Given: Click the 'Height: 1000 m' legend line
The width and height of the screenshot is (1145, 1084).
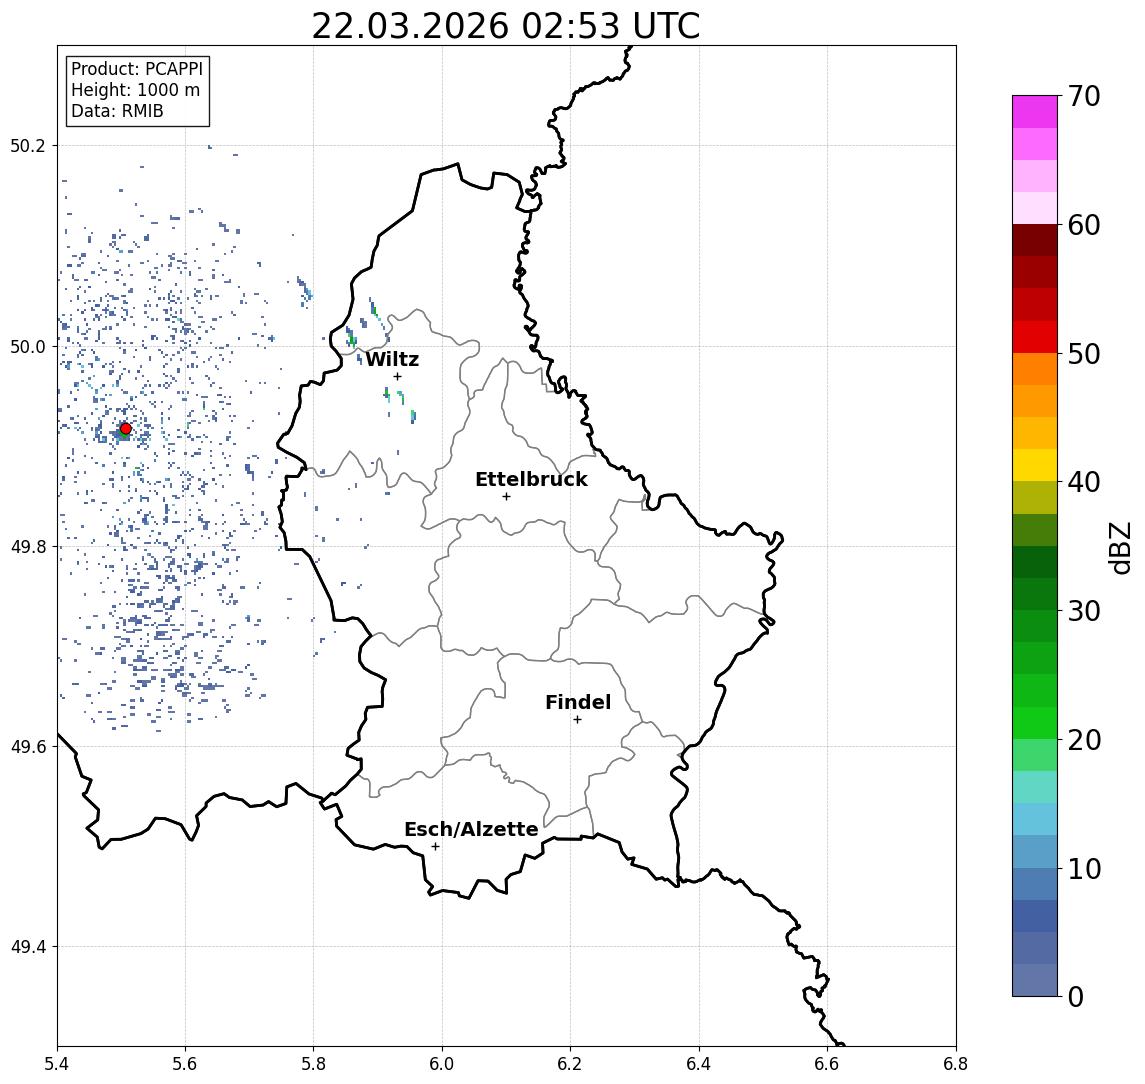Looking at the screenshot, I should pos(135,90).
